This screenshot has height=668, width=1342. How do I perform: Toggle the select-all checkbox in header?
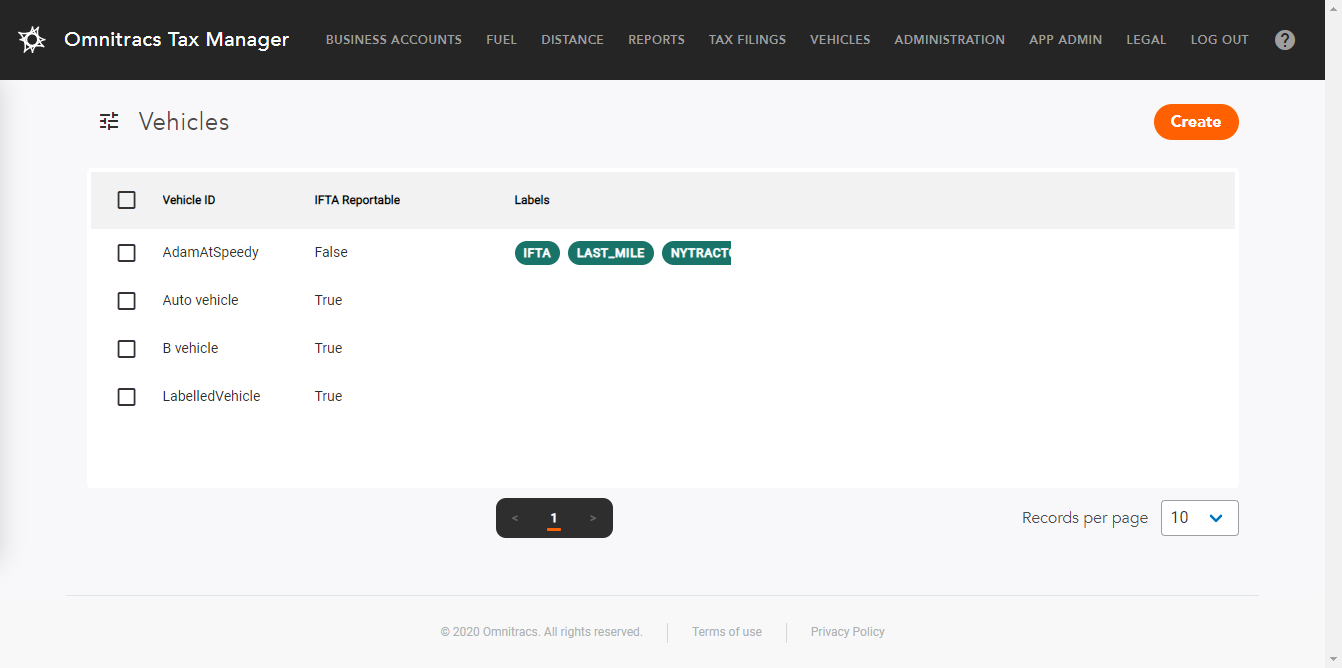(x=126, y=200)
